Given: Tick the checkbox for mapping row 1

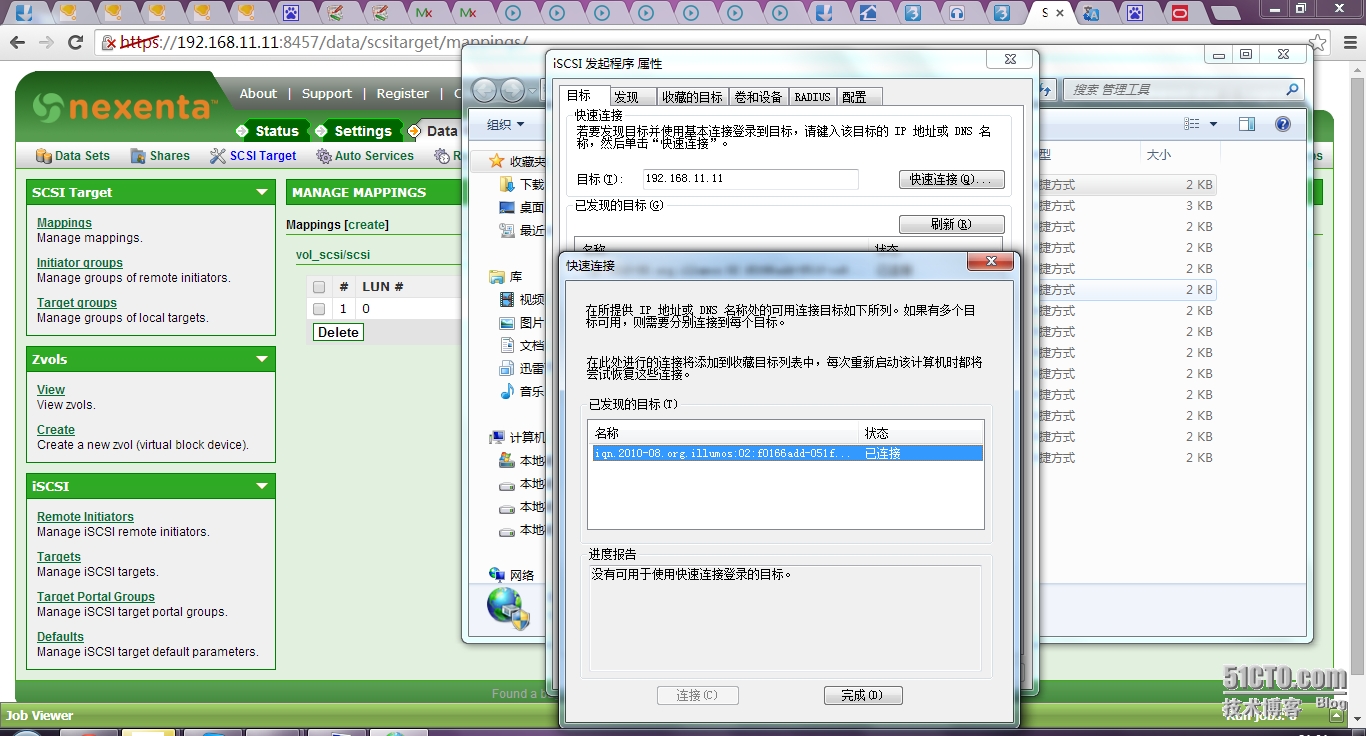Looking at the screenshot, I should click(319, 309).
